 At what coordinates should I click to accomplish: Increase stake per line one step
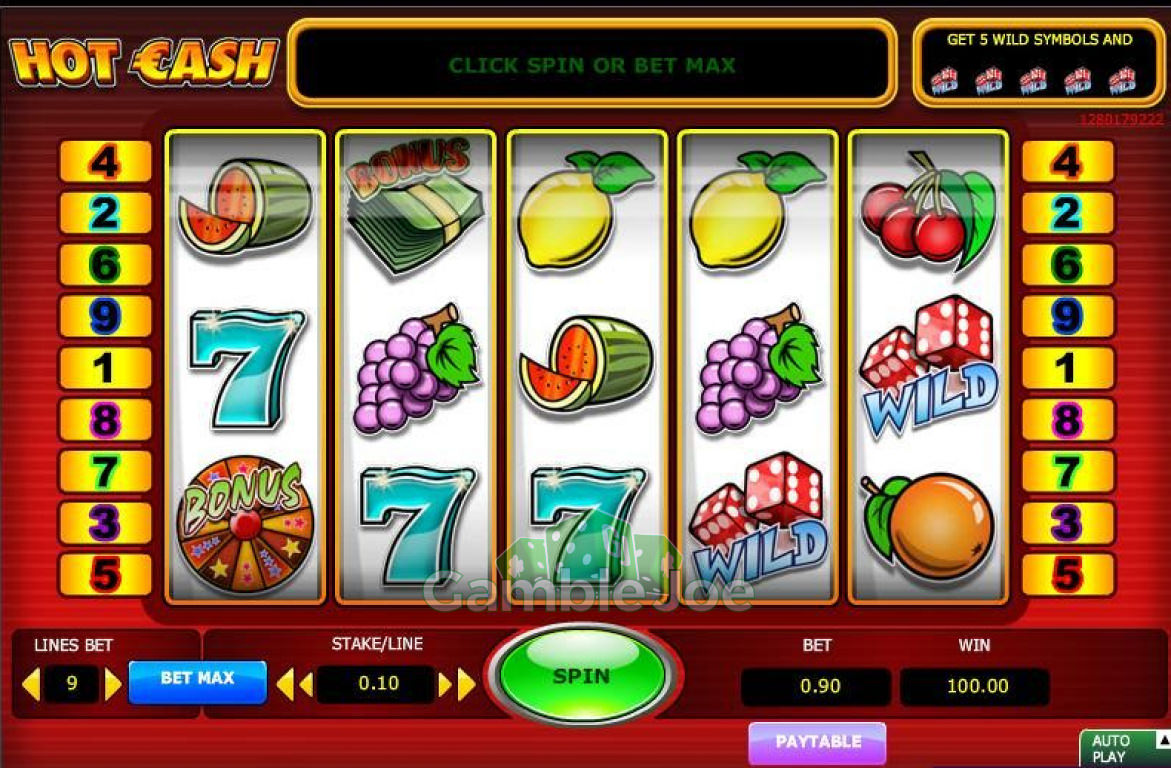(x=446, y=684)
